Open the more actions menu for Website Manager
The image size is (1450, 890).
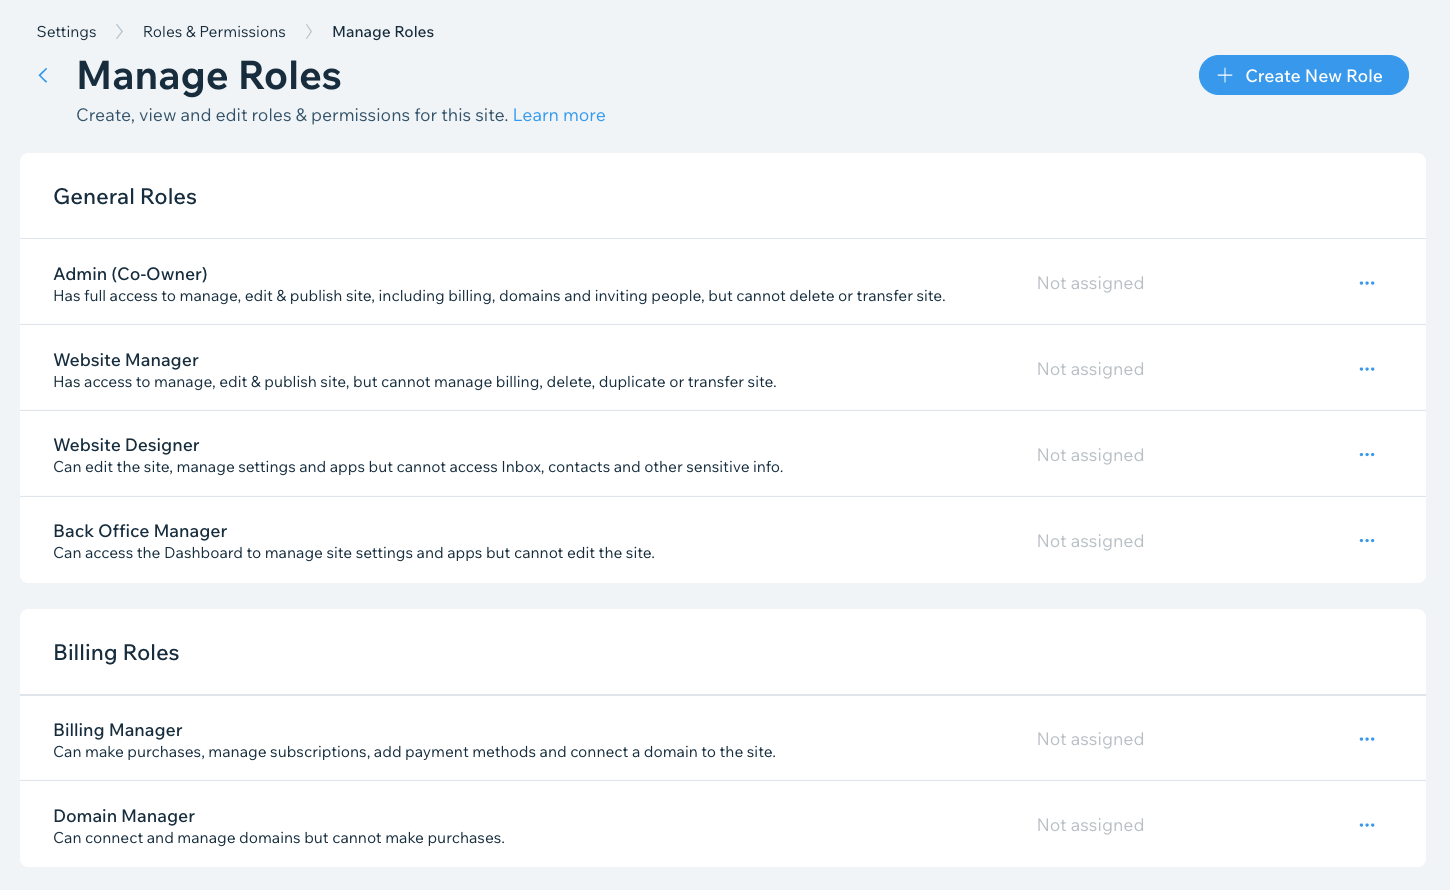click(1367, 368)
